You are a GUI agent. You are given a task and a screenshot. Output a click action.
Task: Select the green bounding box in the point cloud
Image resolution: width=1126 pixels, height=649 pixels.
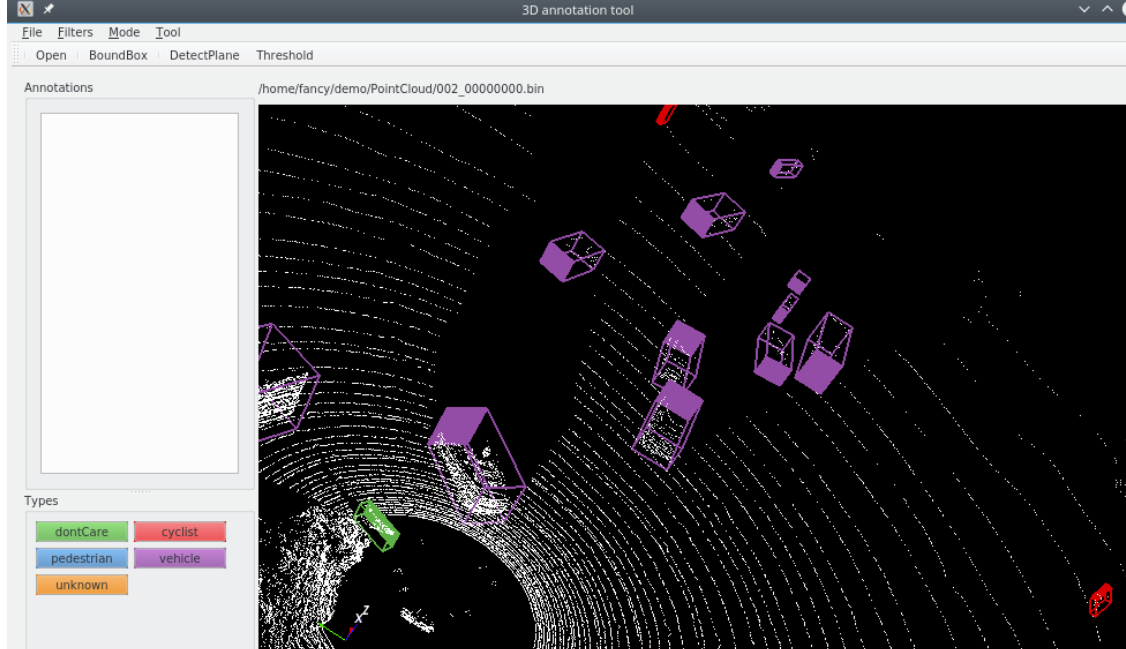377,526
